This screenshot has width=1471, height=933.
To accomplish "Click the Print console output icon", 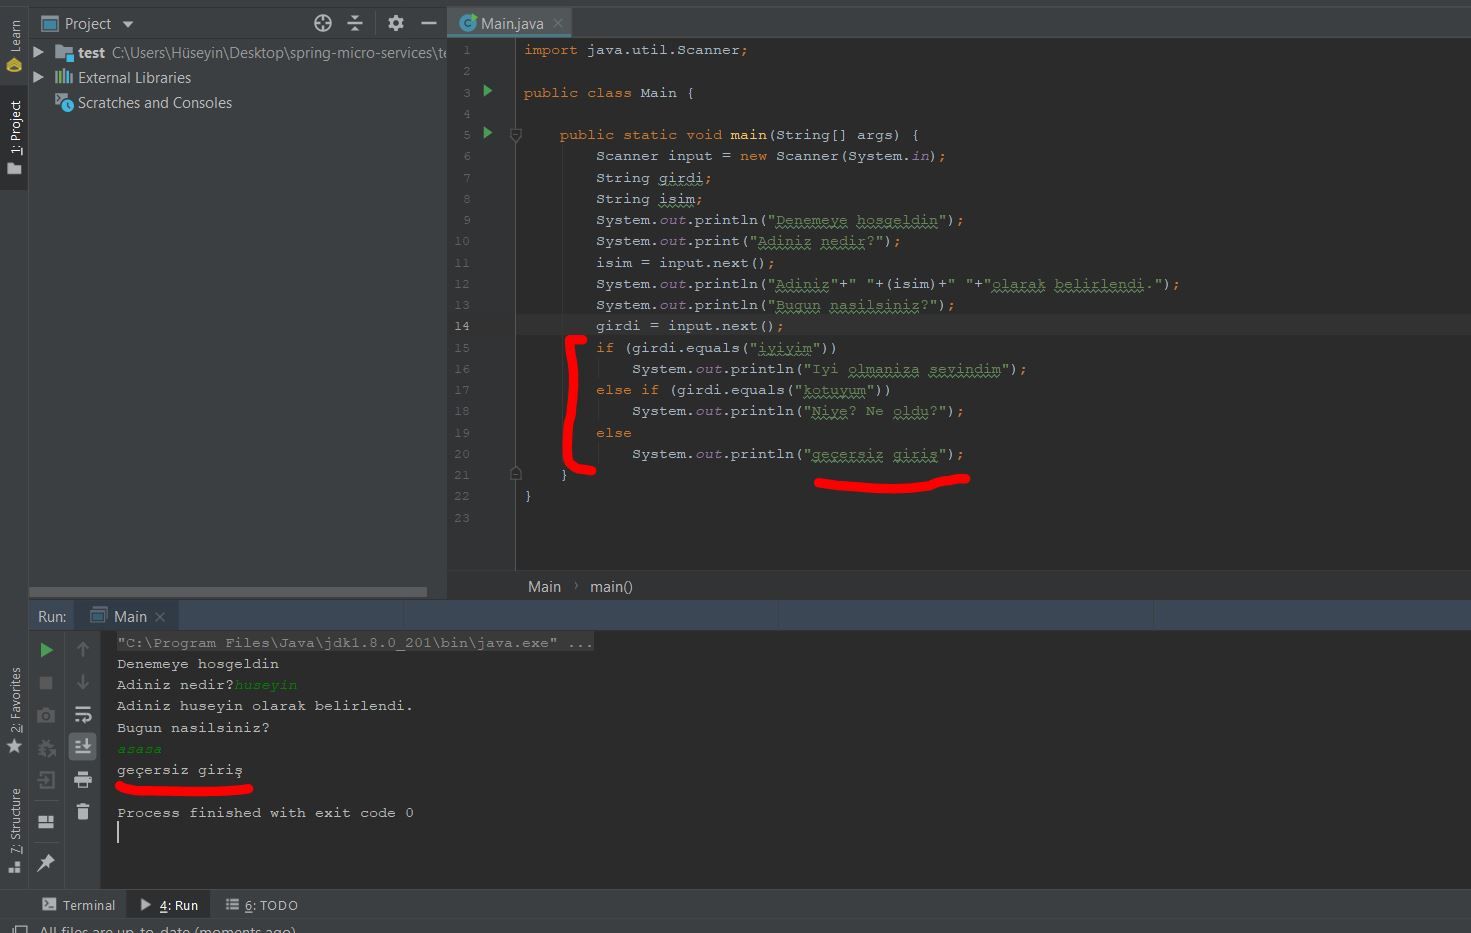I will tap(83, 779).
